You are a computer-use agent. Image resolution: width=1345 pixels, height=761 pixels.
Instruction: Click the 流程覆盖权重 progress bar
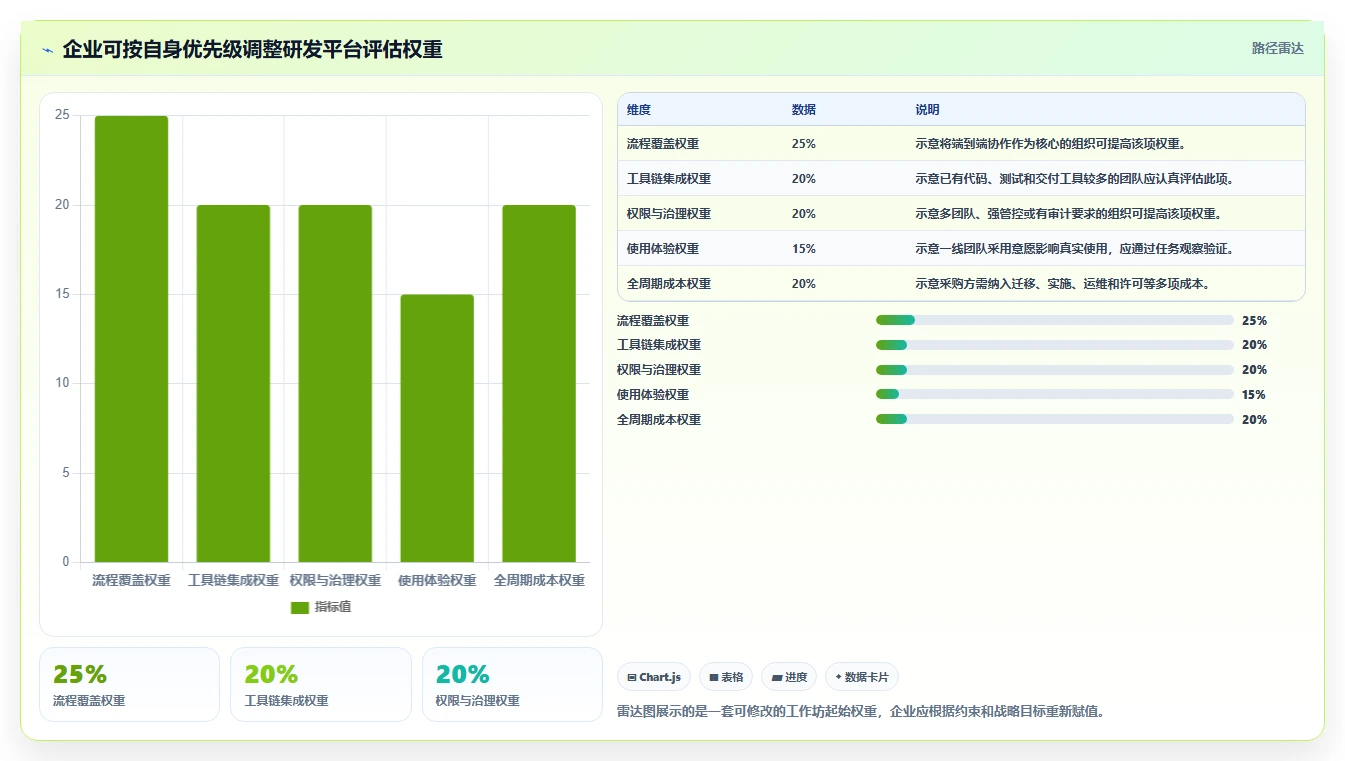[1055, 320]
